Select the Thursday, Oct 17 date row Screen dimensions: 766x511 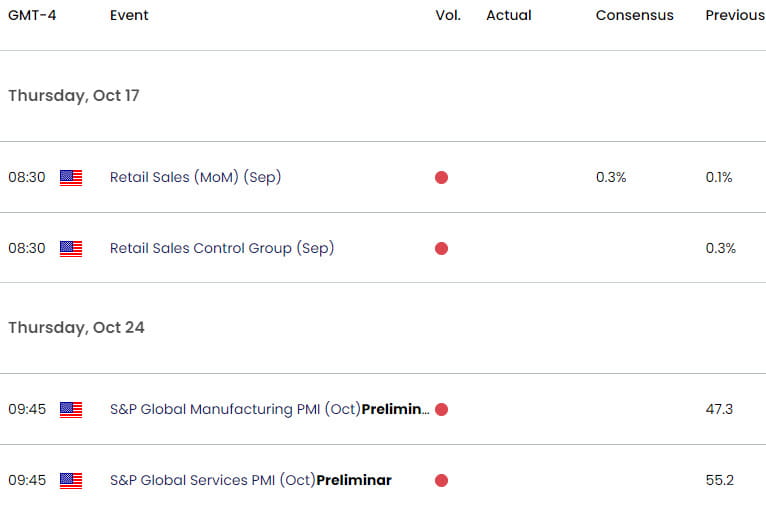(x=74, y=96)
